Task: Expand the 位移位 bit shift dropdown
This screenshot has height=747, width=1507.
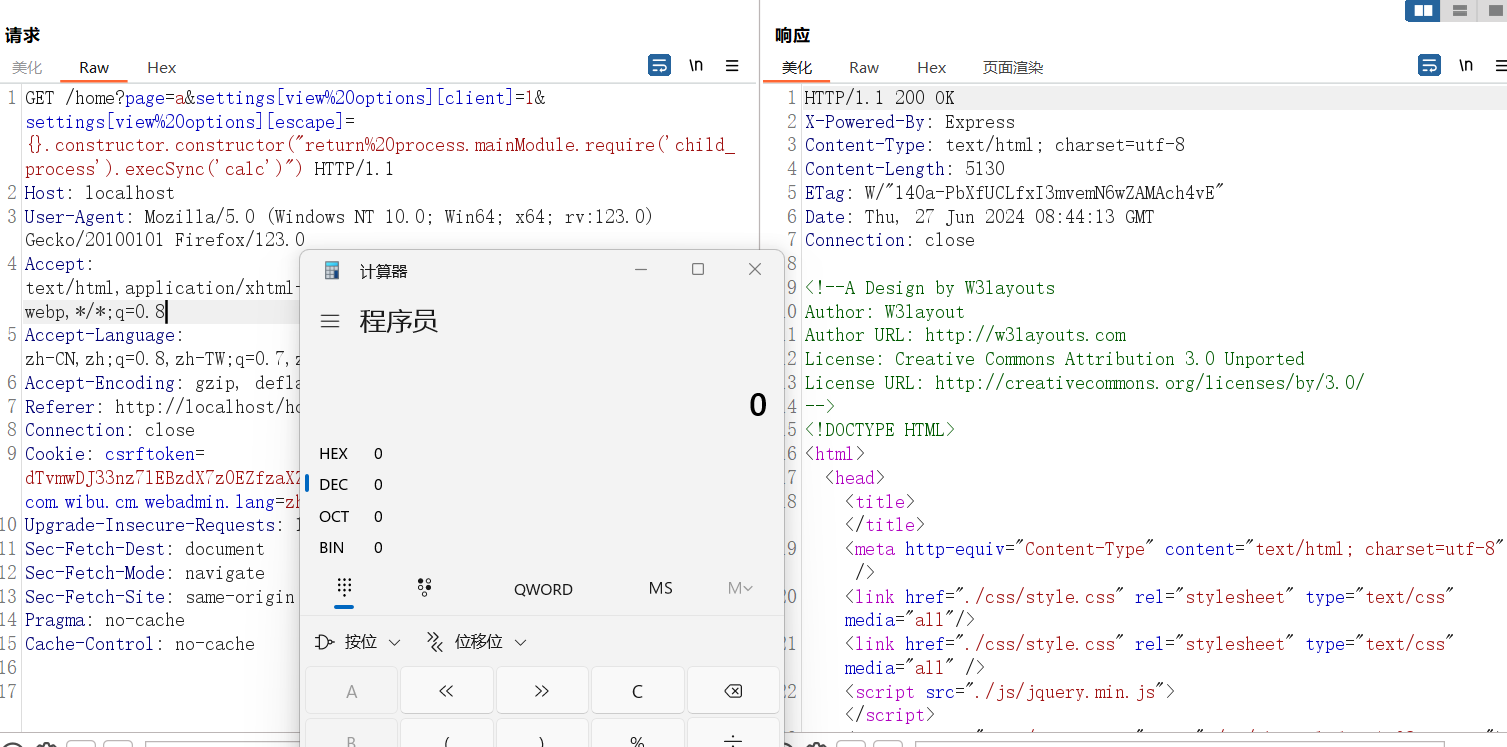Action: click(476, 642)
